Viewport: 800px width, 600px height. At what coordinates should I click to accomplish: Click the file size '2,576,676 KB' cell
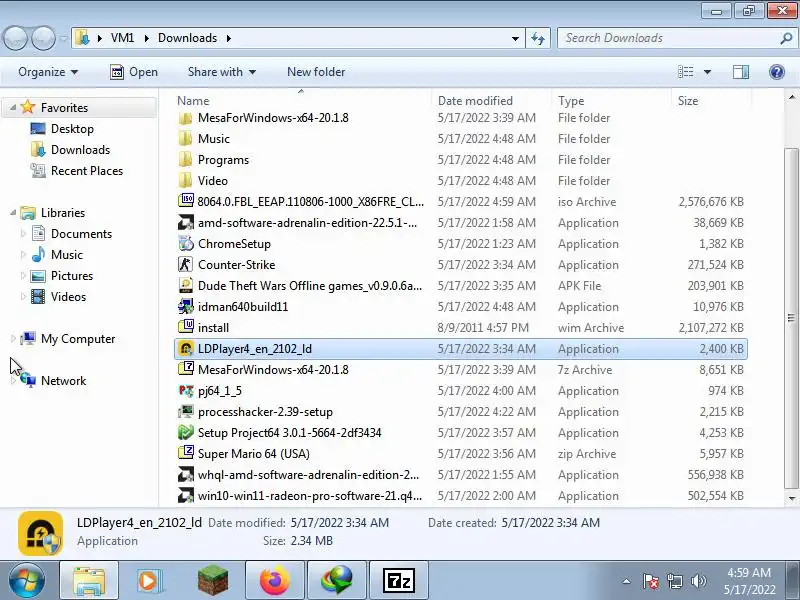711,202
